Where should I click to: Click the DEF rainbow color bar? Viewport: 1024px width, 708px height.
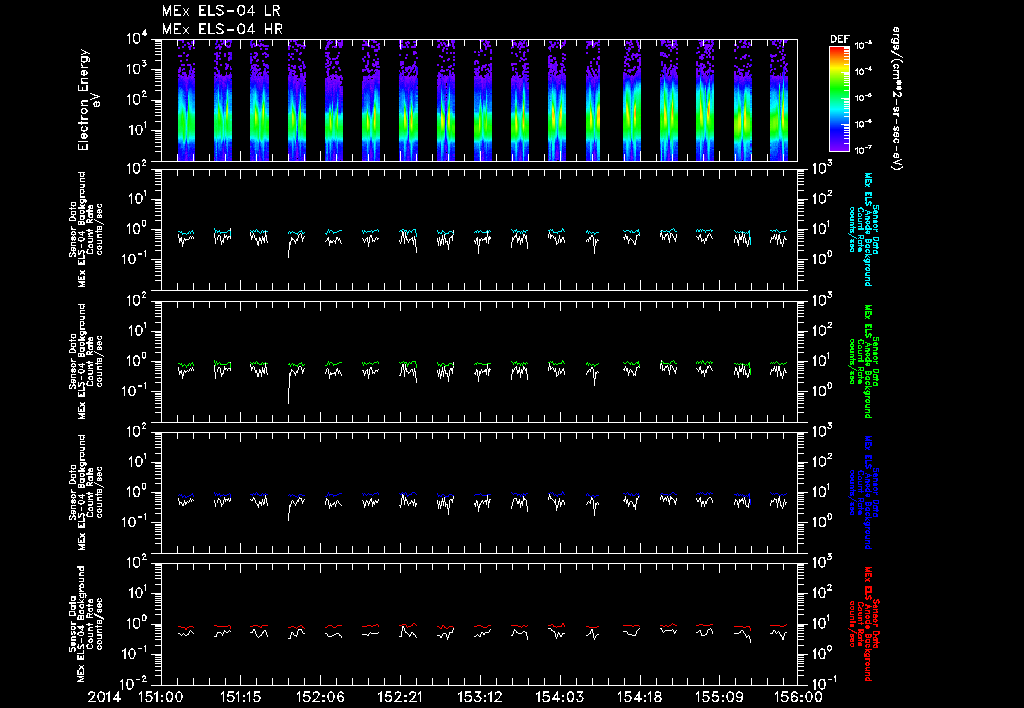point(840,98)
